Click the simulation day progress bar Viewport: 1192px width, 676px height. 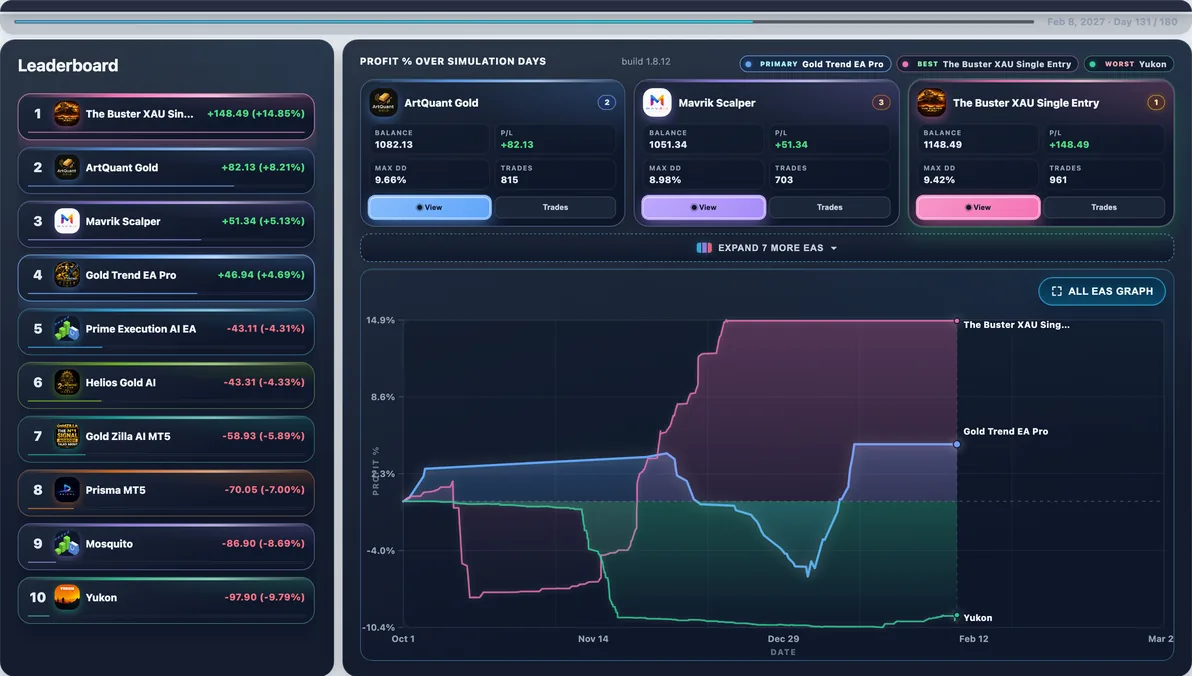(x=524, y=22)
